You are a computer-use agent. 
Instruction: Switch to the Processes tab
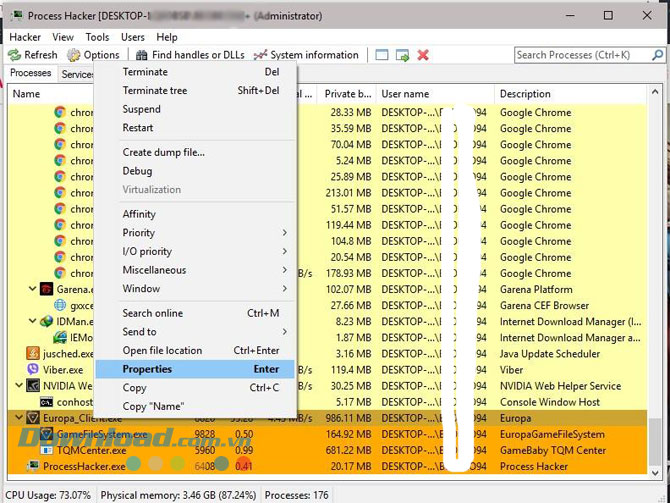30,74
